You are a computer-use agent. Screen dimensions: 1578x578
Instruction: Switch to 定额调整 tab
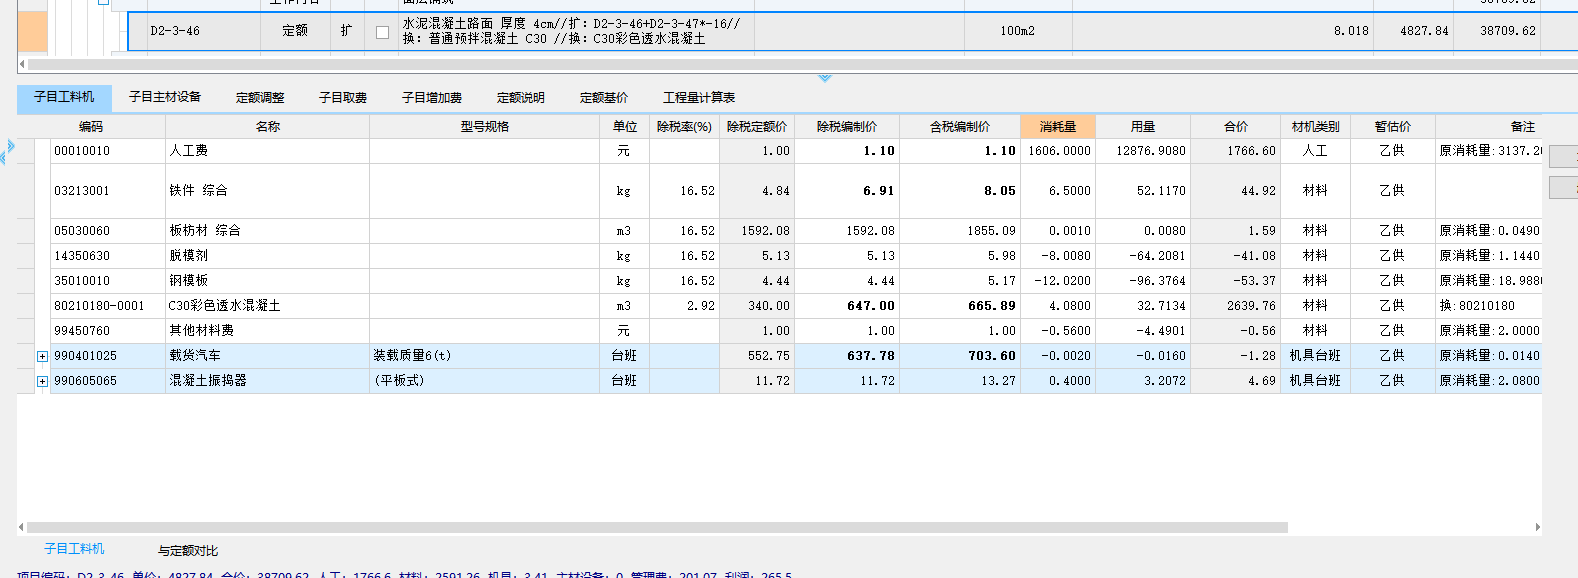(260, 97)
